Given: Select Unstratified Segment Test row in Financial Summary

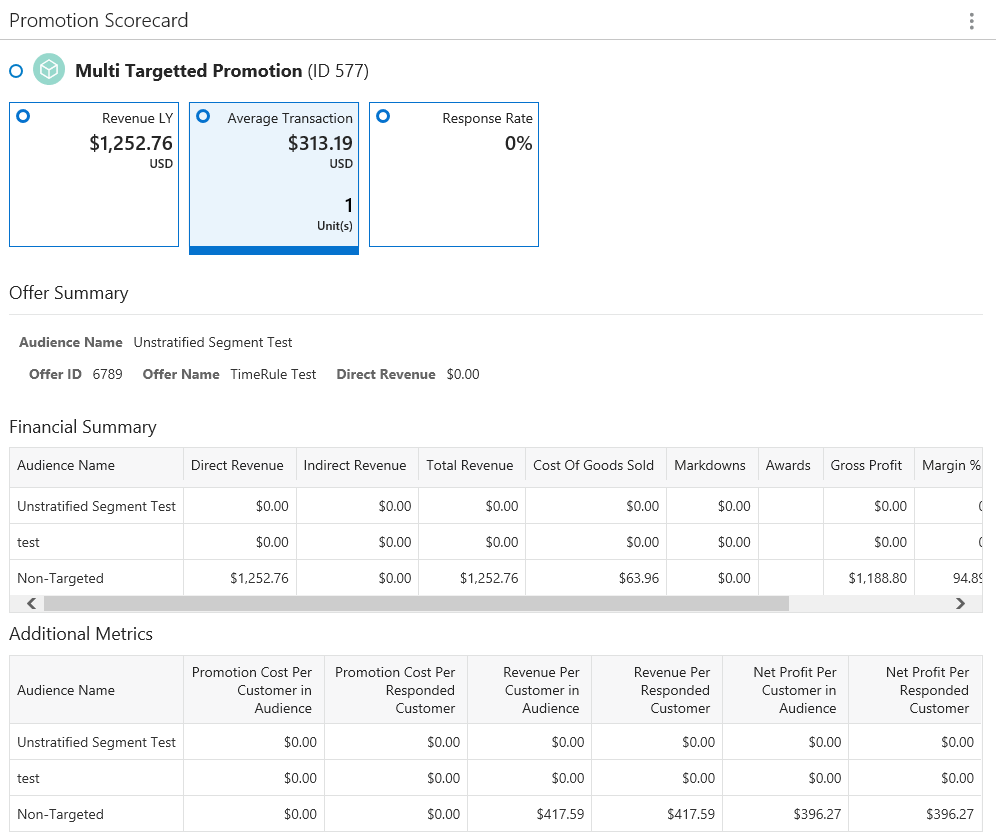Looking at the screenshot, I should click(496, 506).
